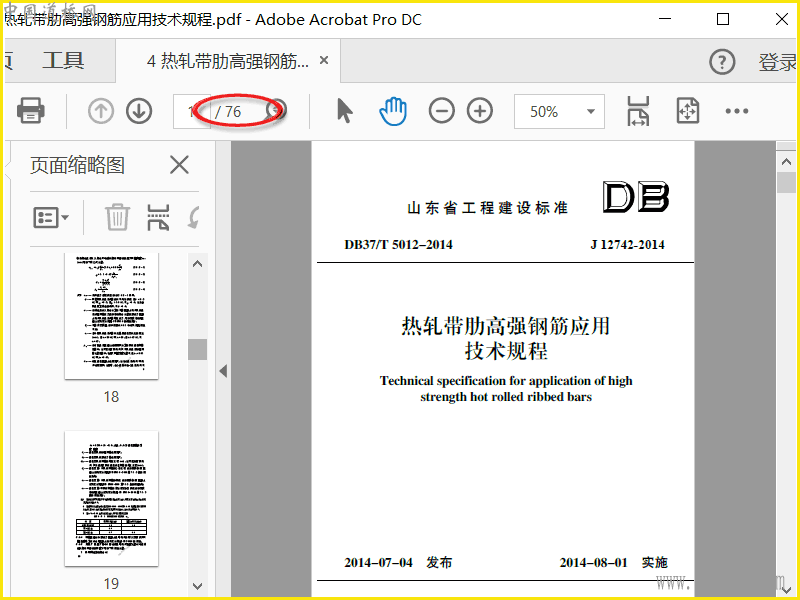Click the 技术规程 title line
This screenshot has height=600, width=800.
click(x=506, y=351)
